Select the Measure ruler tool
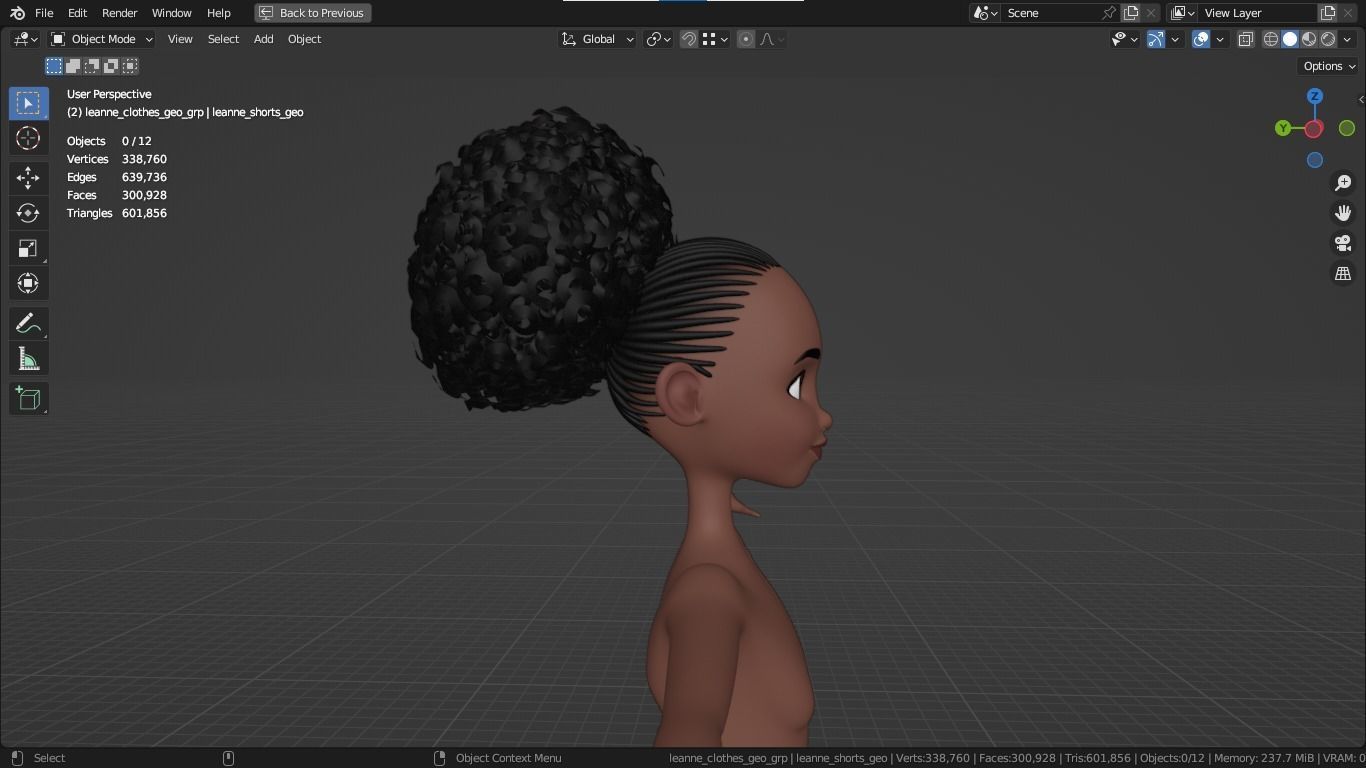Screen dimensions: 1366x768 click(28, 359)
